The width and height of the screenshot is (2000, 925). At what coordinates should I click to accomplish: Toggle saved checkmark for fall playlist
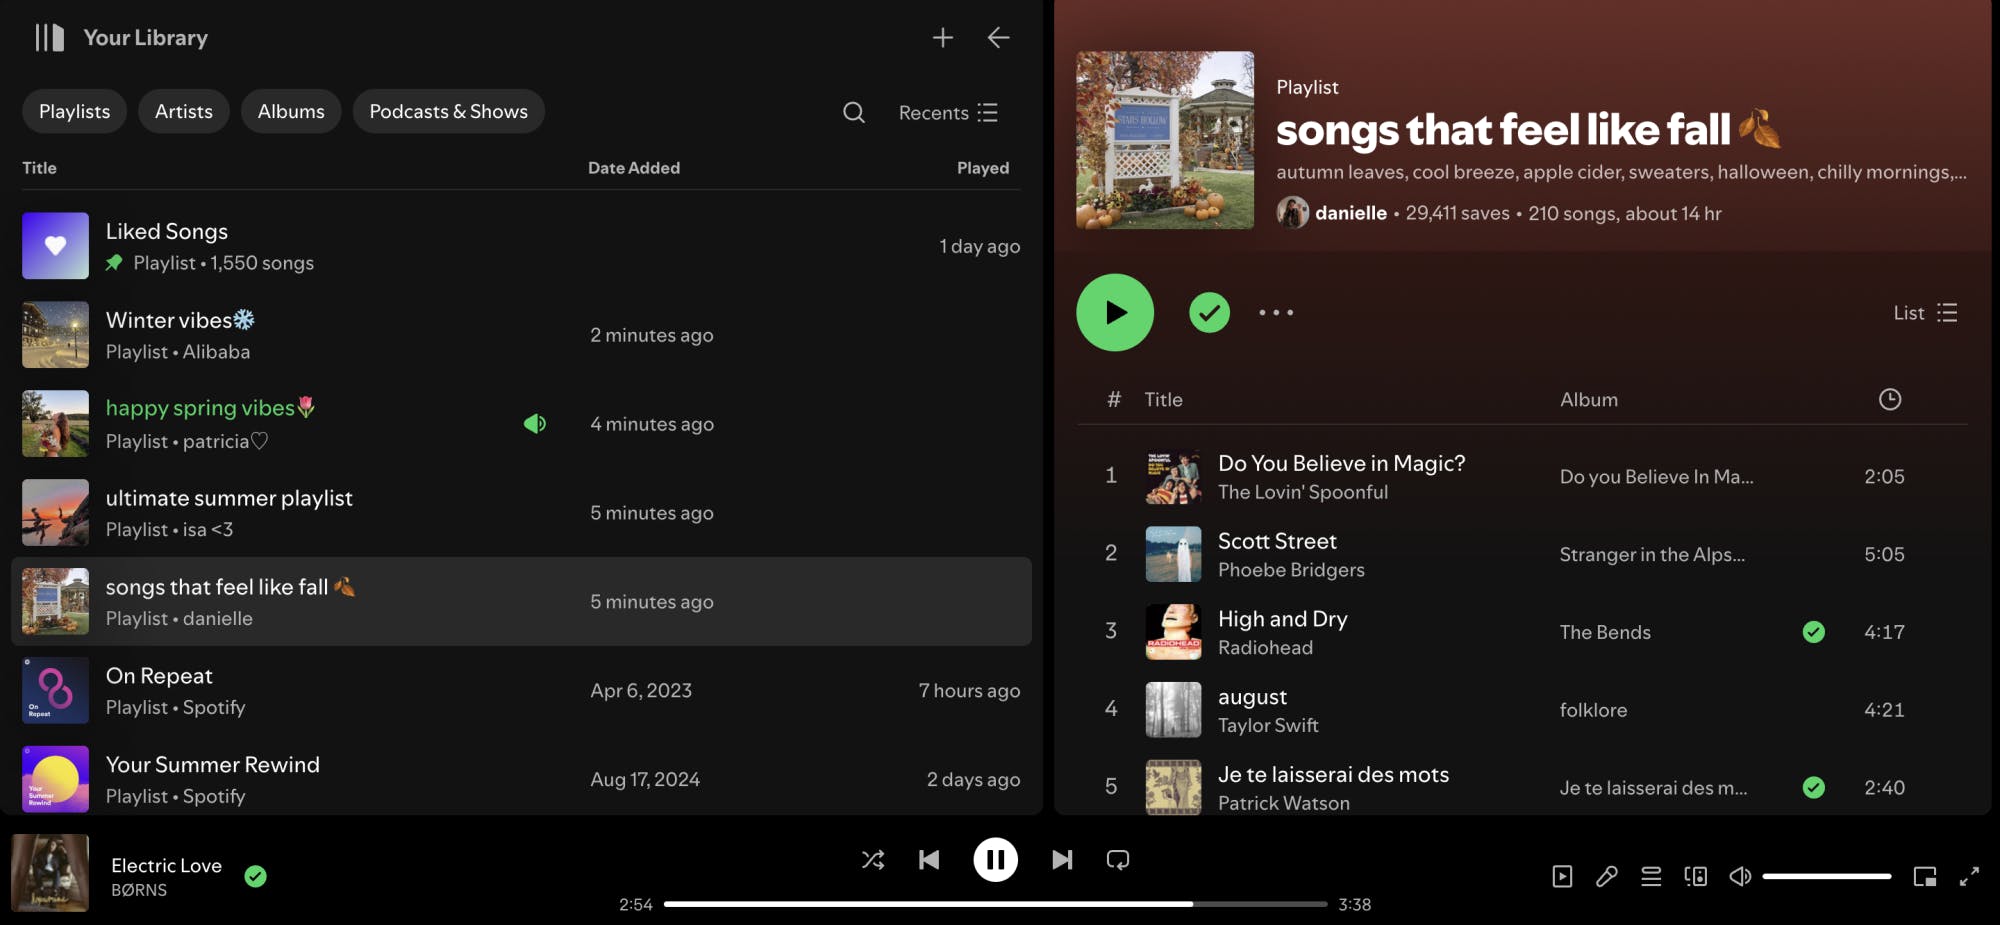(1209, 313)
